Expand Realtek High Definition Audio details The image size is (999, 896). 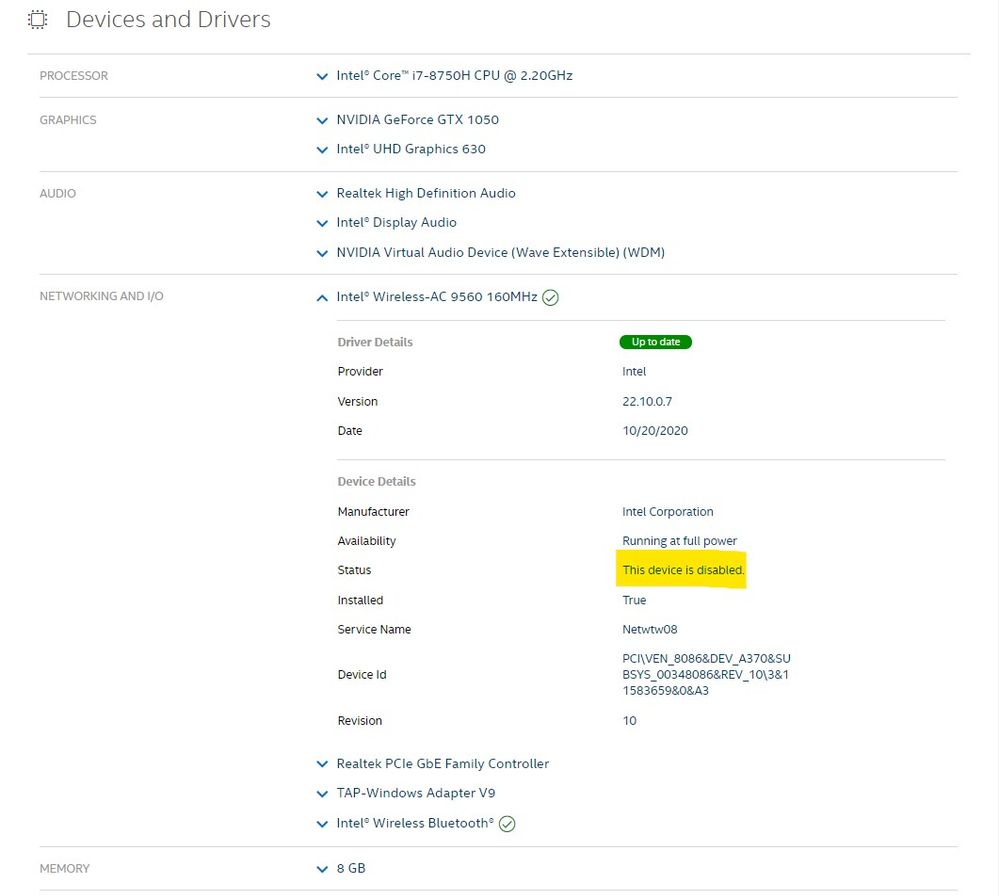pos(322,194)
